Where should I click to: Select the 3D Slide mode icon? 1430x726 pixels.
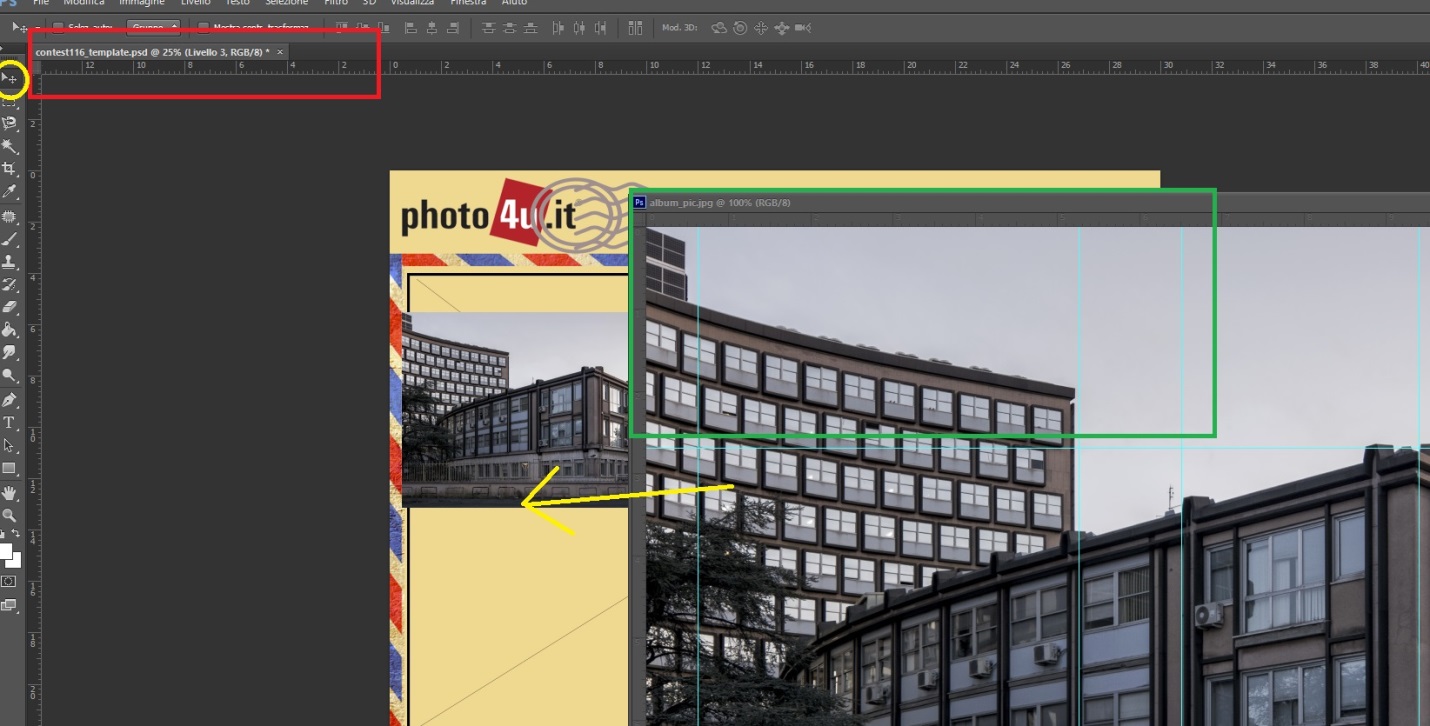[782, 27]
